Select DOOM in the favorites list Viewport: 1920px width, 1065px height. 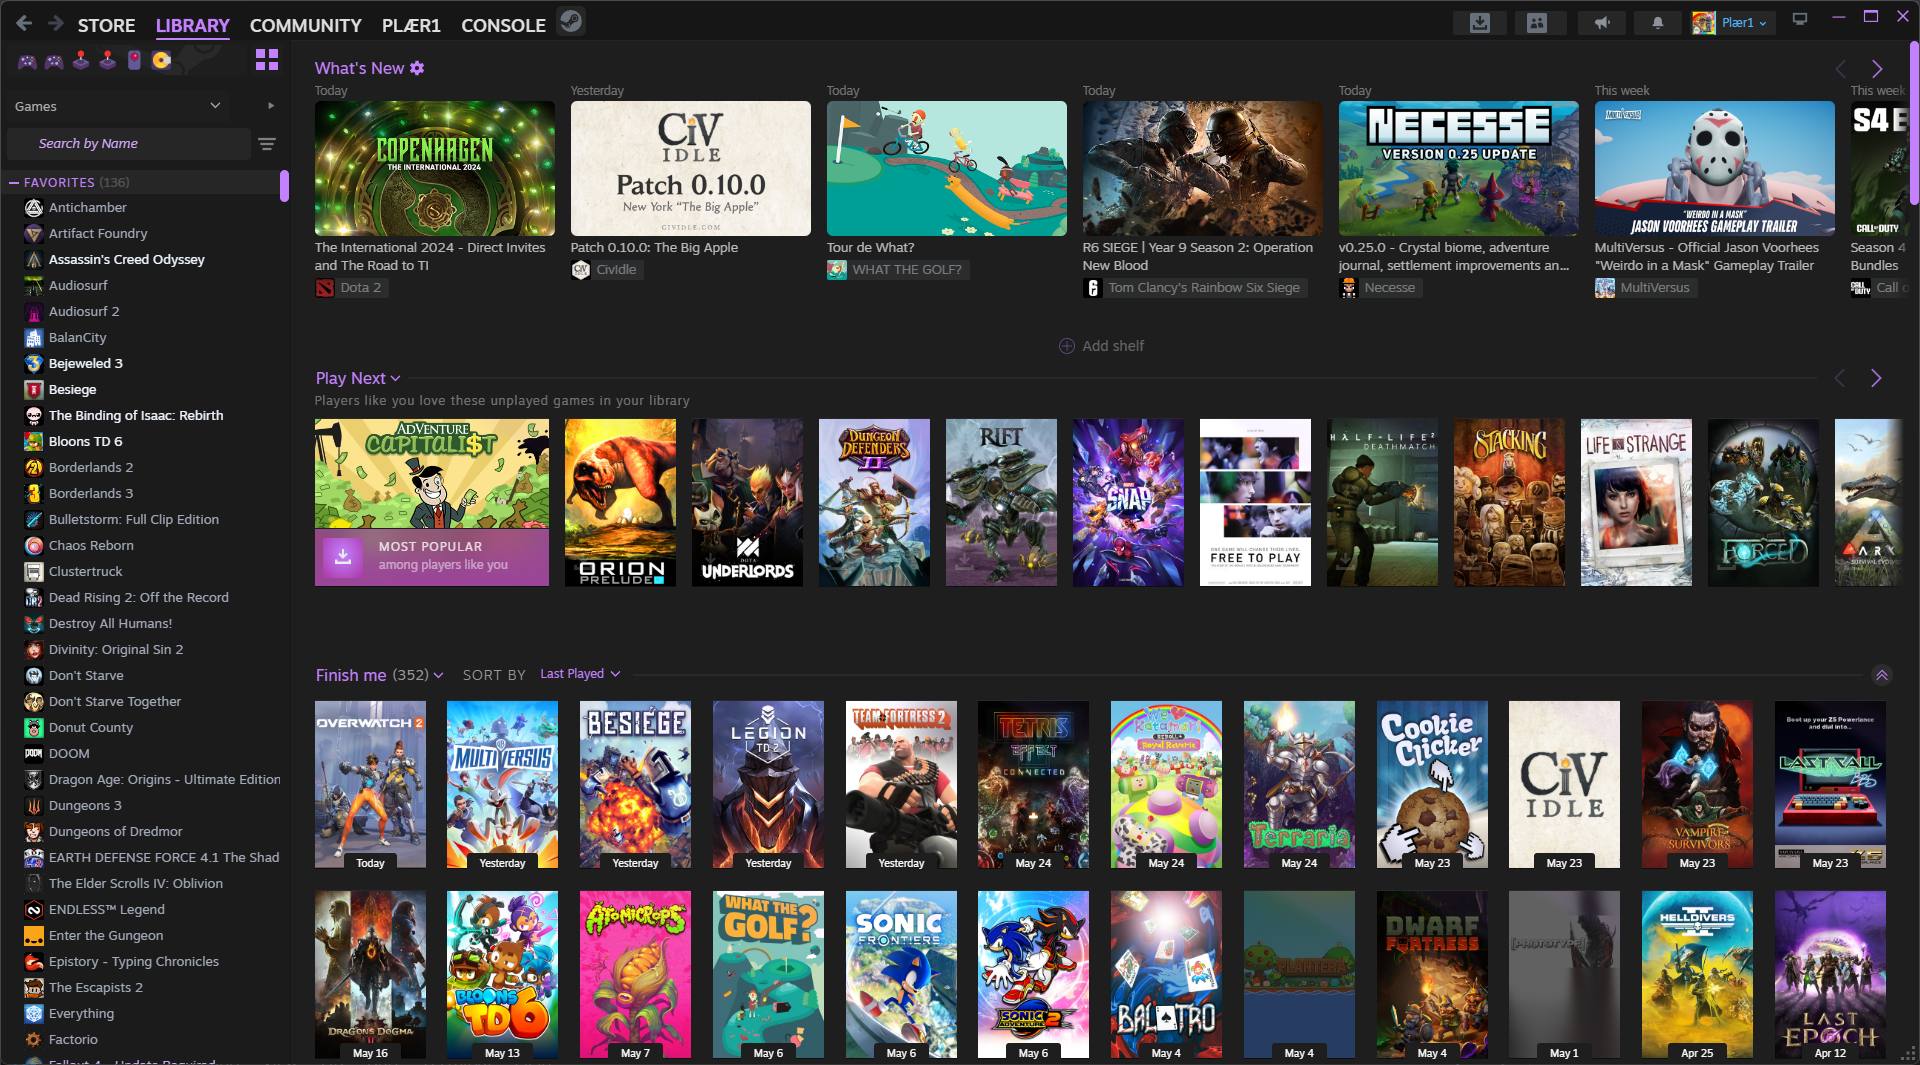point(69,754)
